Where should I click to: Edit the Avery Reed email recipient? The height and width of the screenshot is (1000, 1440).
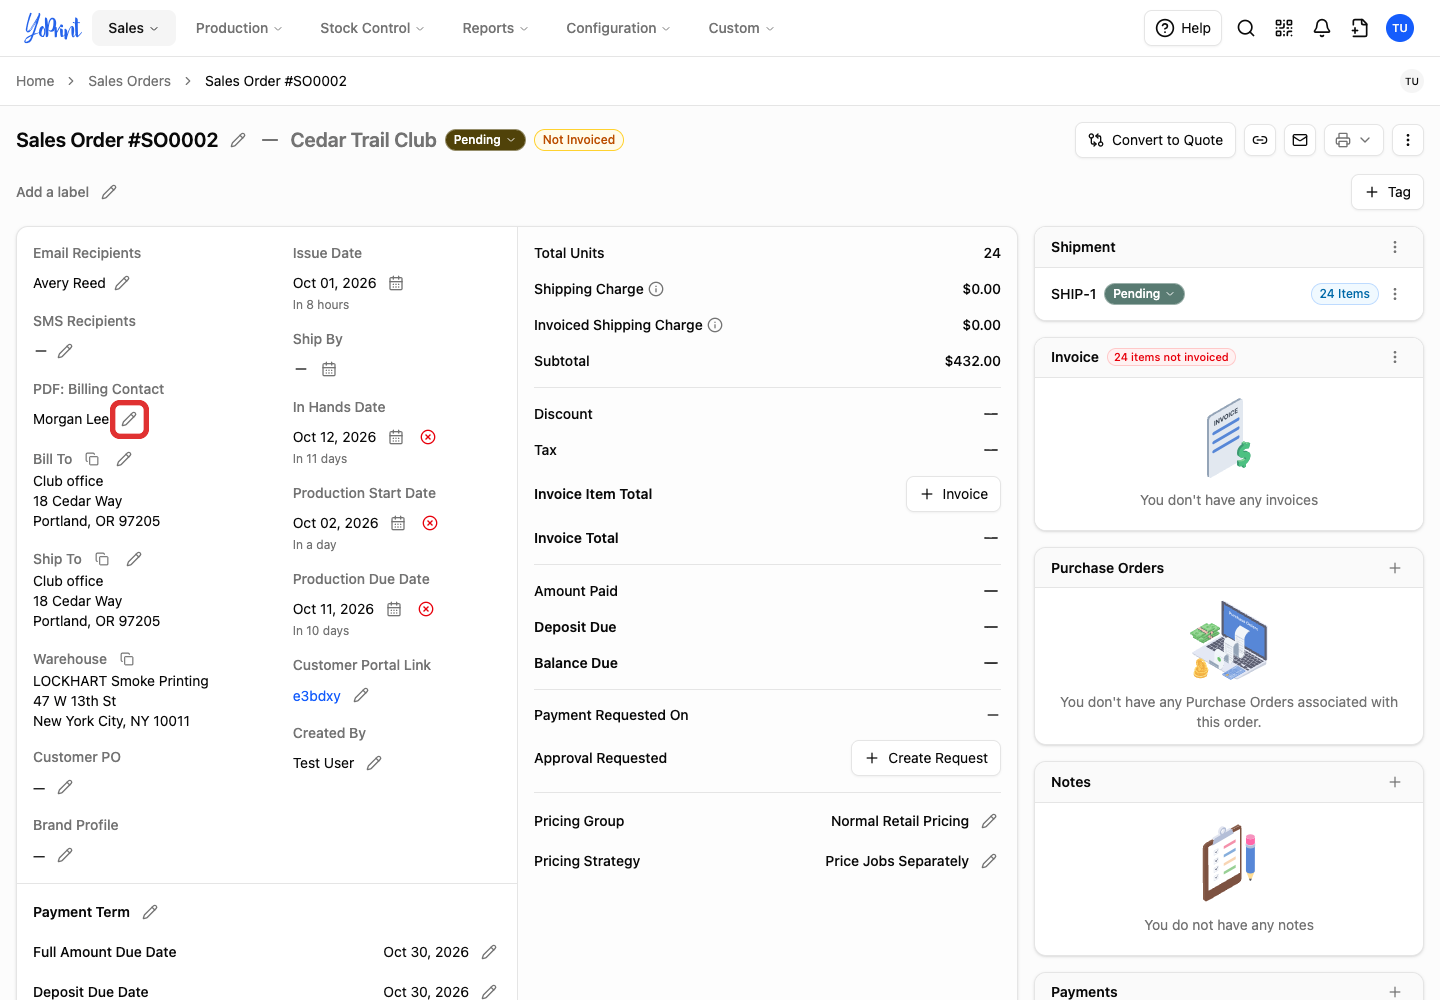click(122, 283)
